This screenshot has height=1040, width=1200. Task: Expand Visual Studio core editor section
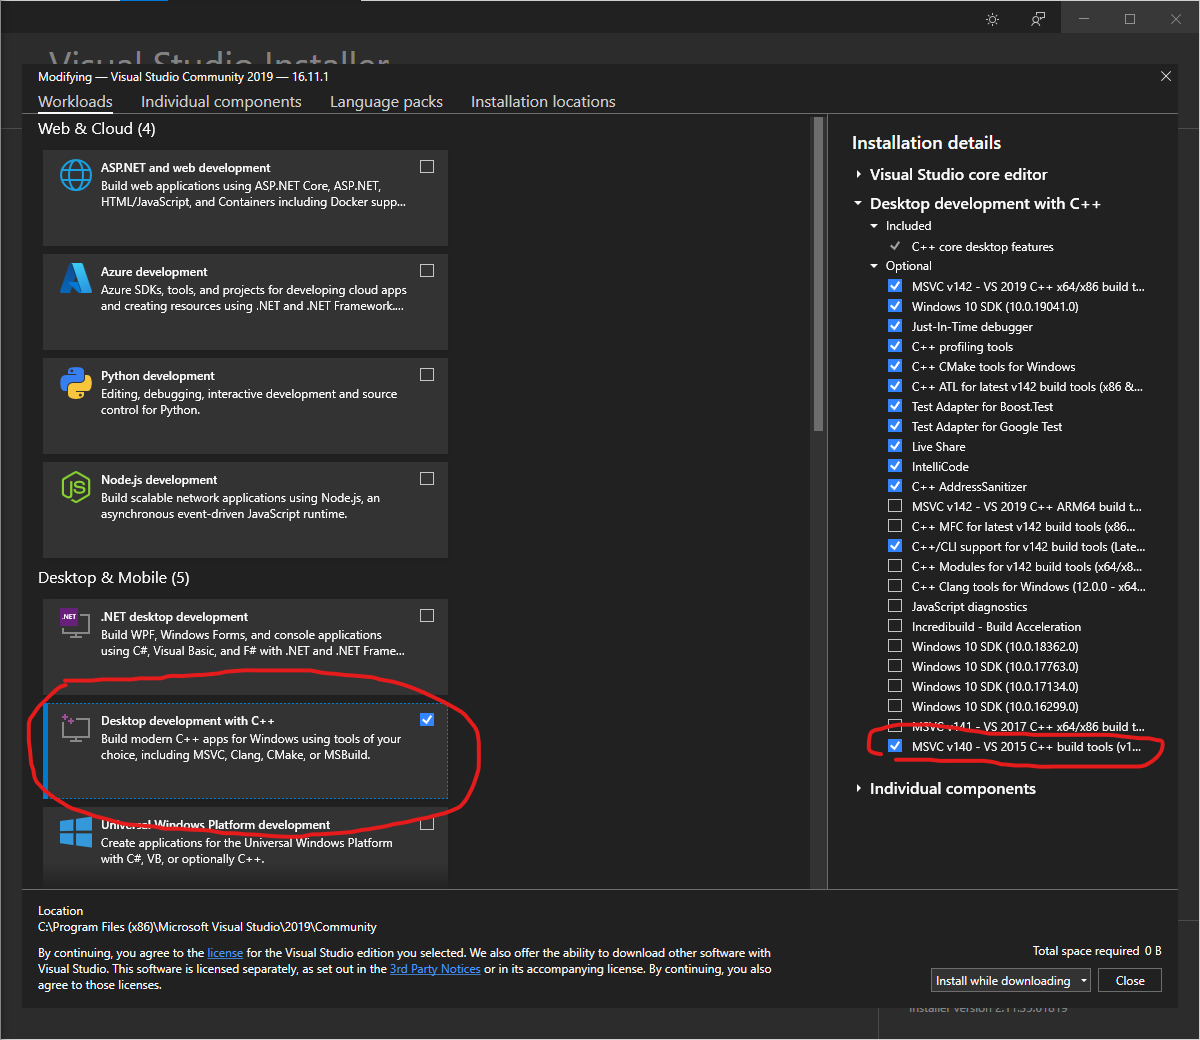click(x=858, y=175)
